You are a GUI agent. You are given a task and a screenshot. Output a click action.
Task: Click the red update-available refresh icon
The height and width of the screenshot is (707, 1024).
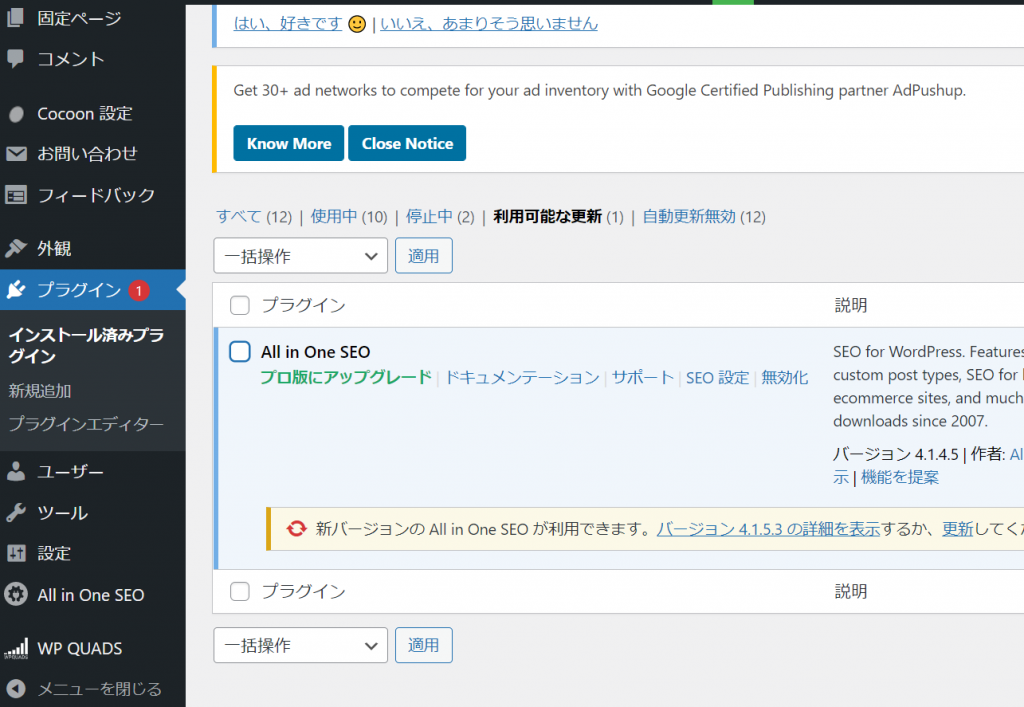point(296,528)
